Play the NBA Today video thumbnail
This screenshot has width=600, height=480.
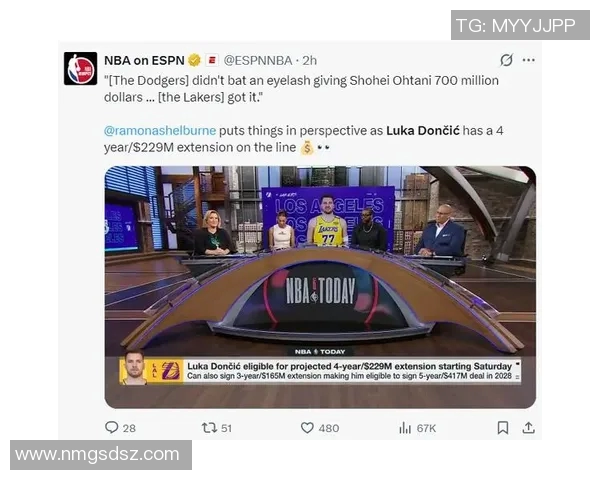(320, 287)
